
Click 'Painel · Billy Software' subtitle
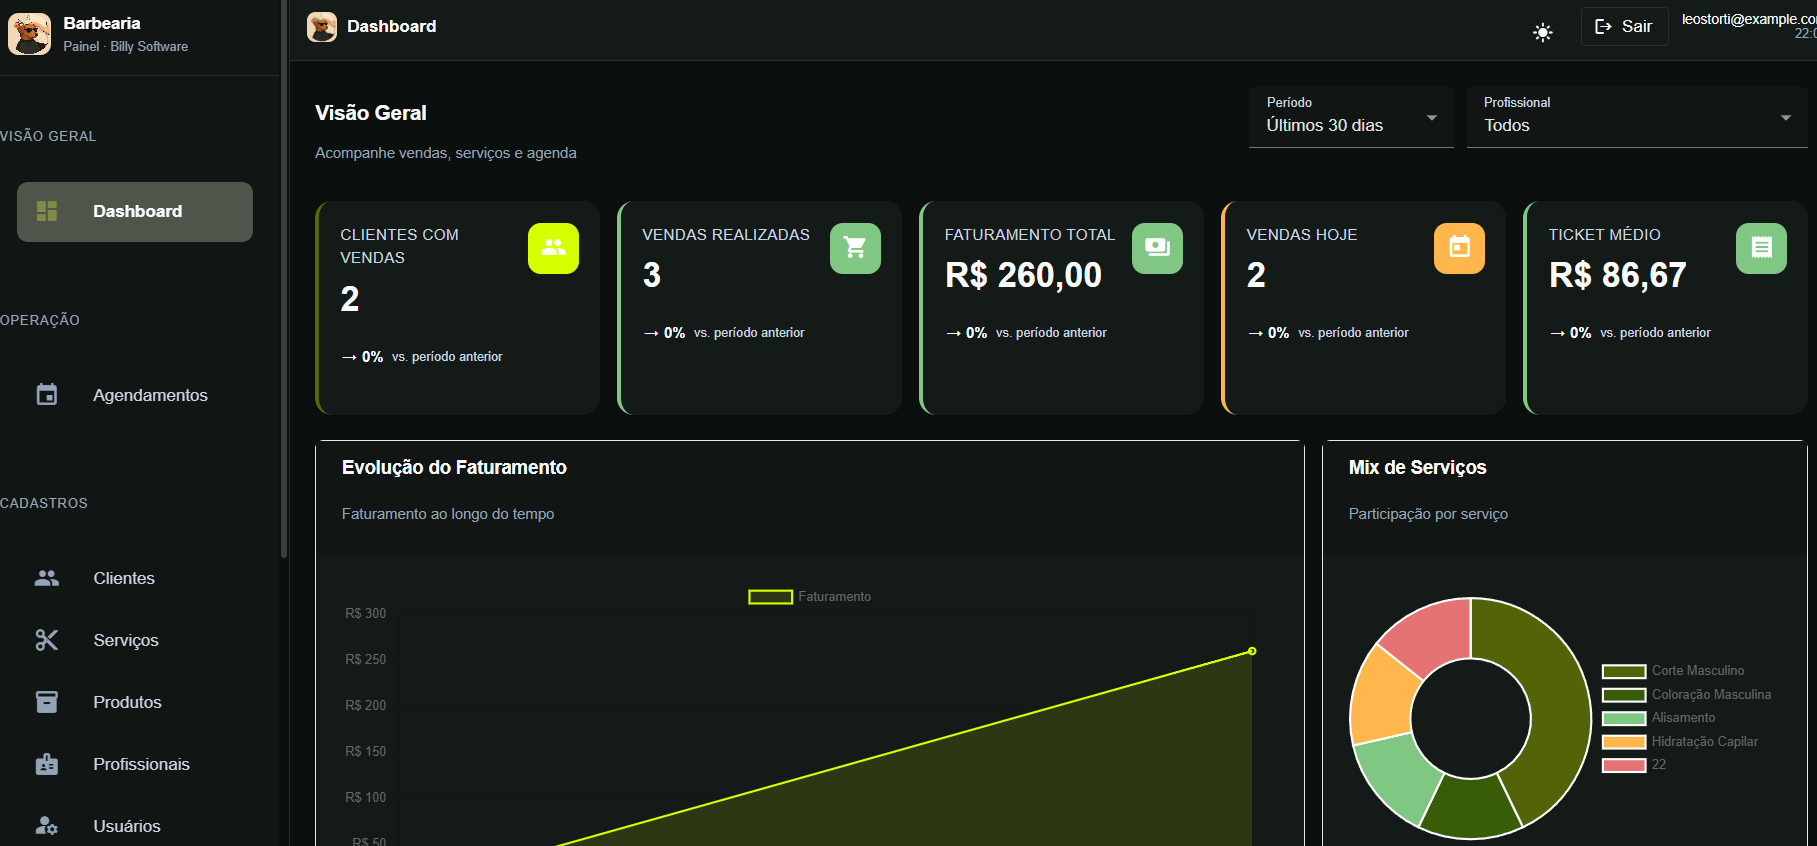pos(125,46)
